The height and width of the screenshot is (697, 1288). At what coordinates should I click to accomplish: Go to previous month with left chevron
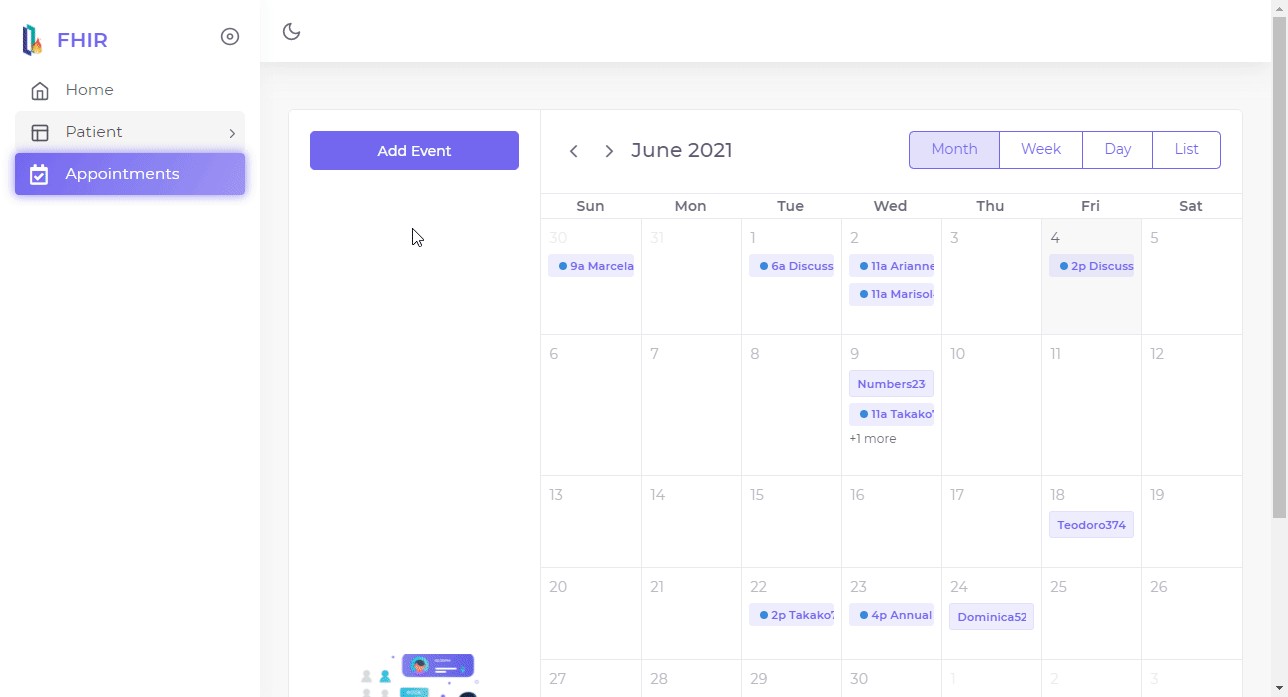(574, 151)
